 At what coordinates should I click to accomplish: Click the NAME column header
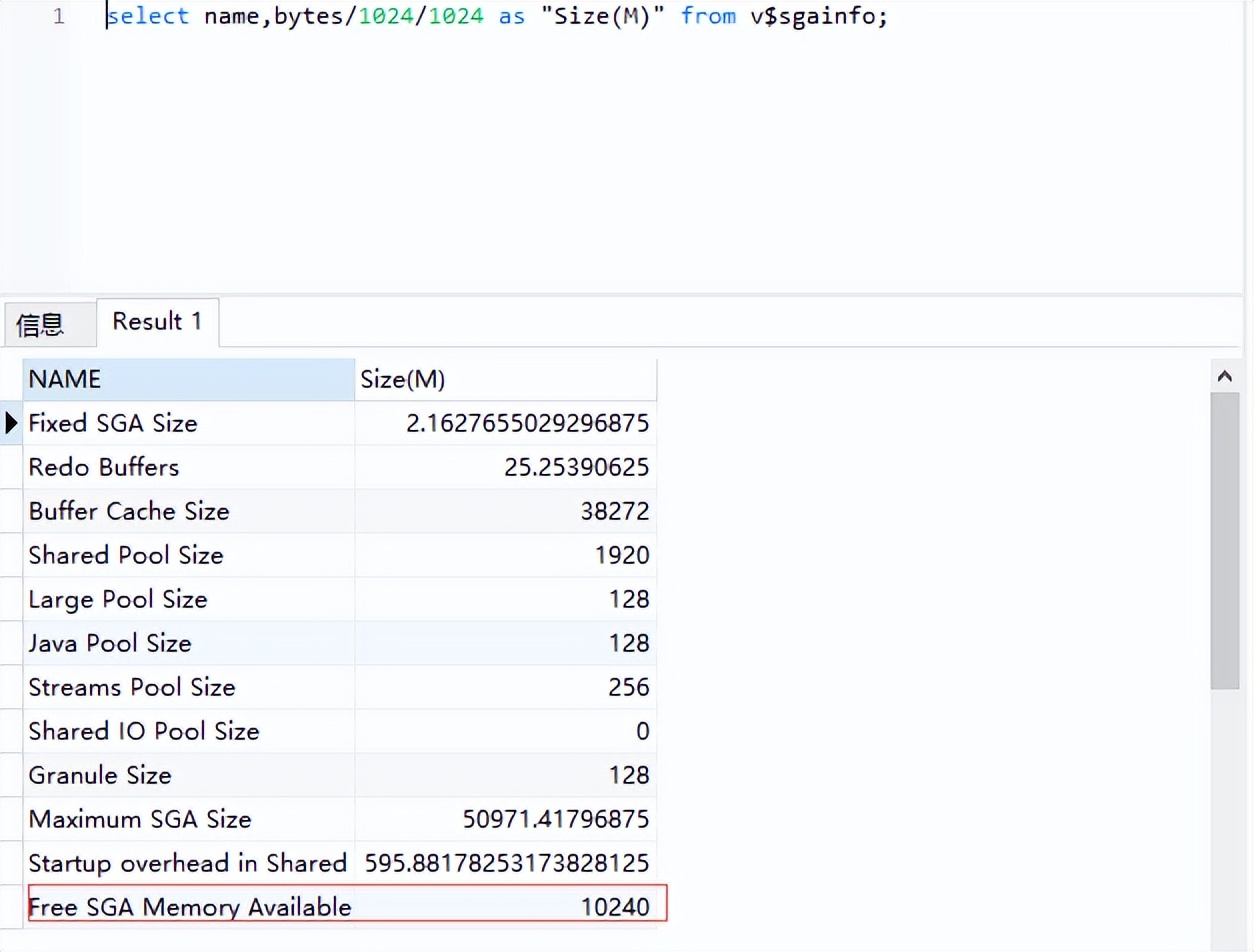click(x=188, y=380)
